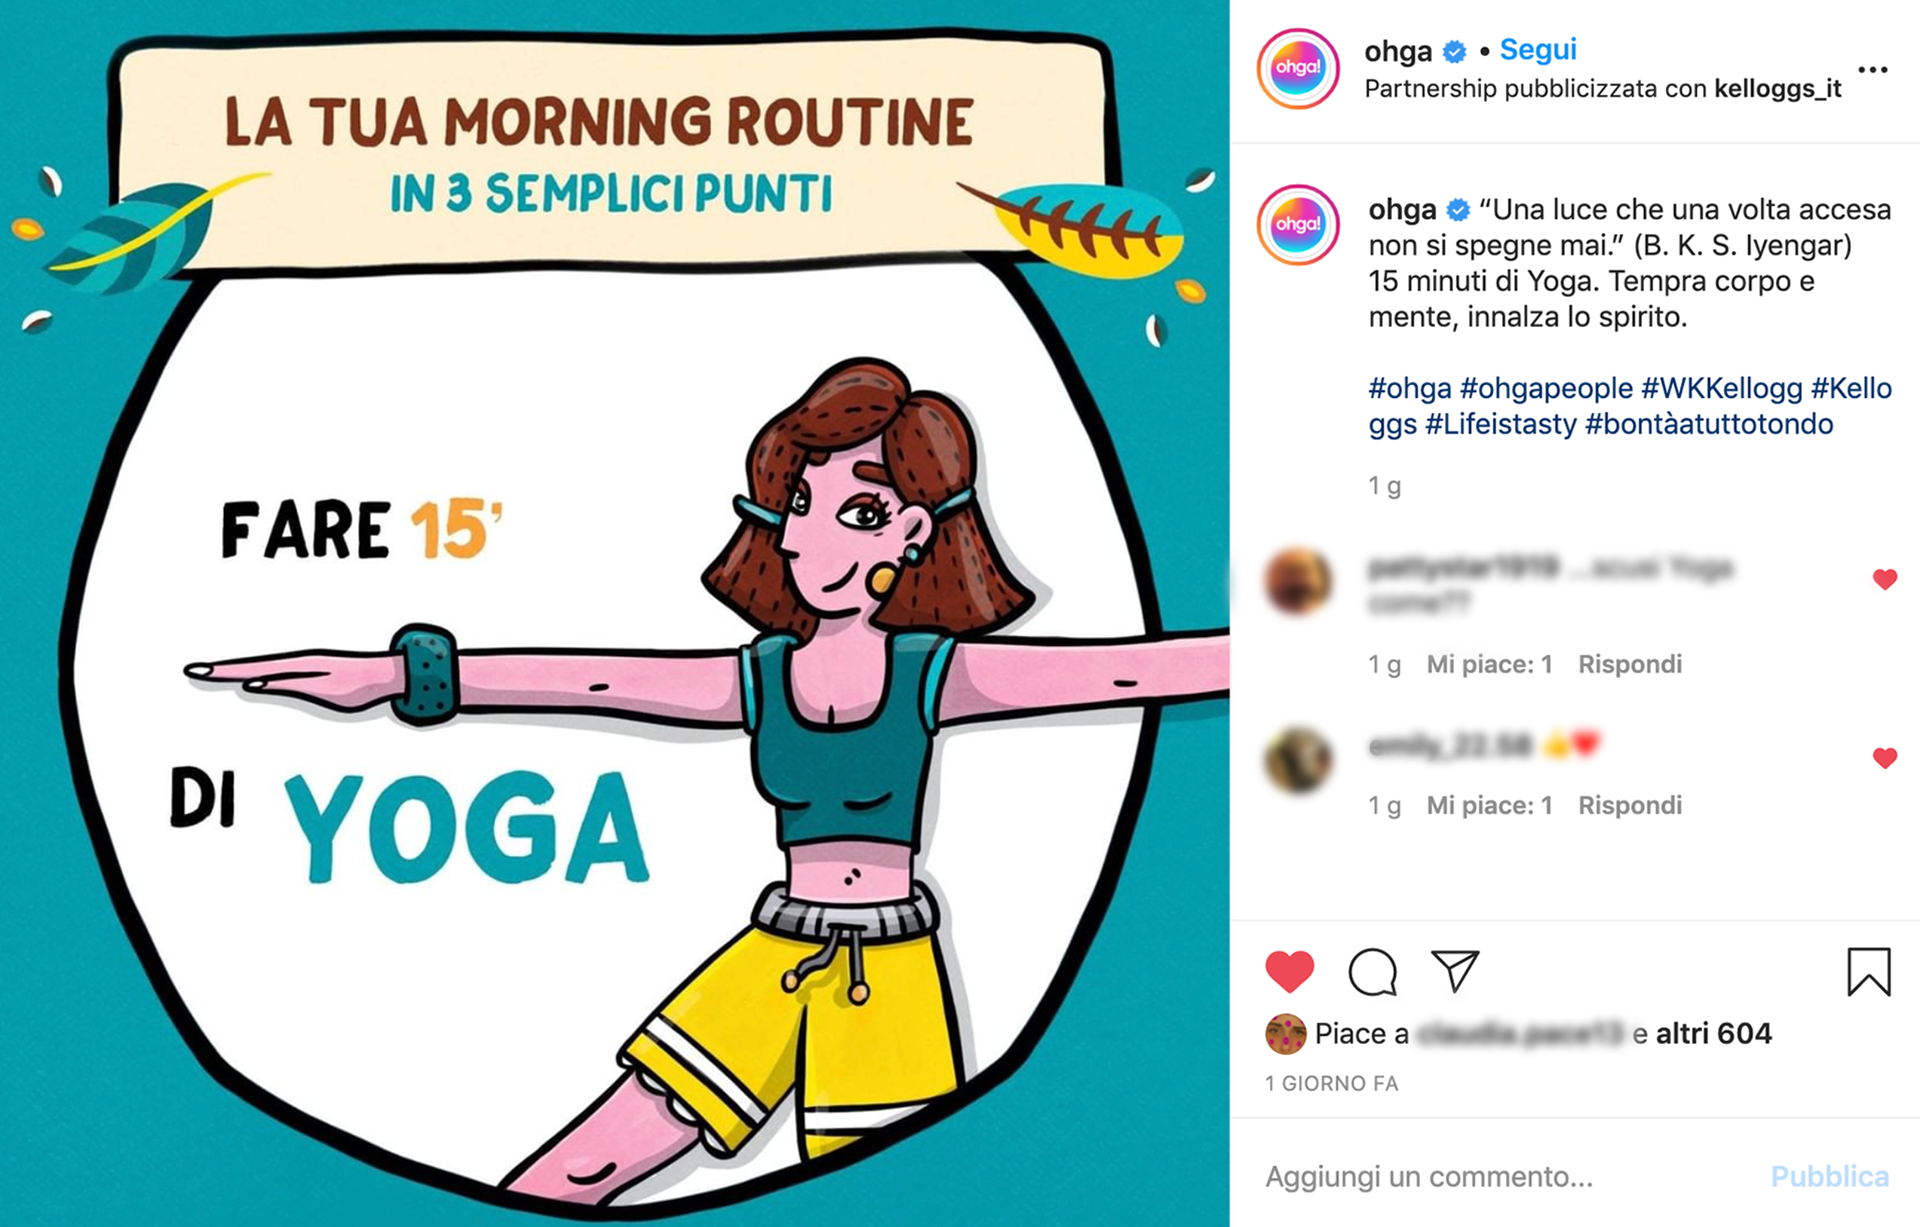The image size is (1920, 1227).
Task: Reply to the first comment via Rispondi
Action: pyautogui.click(x=1630, y=664)
